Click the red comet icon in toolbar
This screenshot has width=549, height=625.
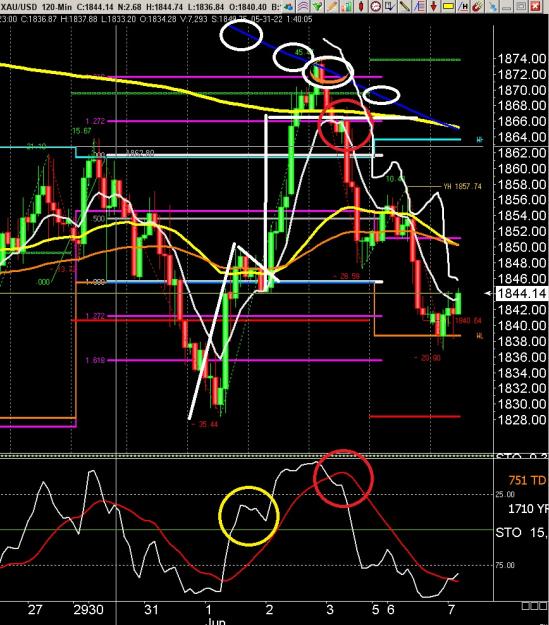(477, 6)
